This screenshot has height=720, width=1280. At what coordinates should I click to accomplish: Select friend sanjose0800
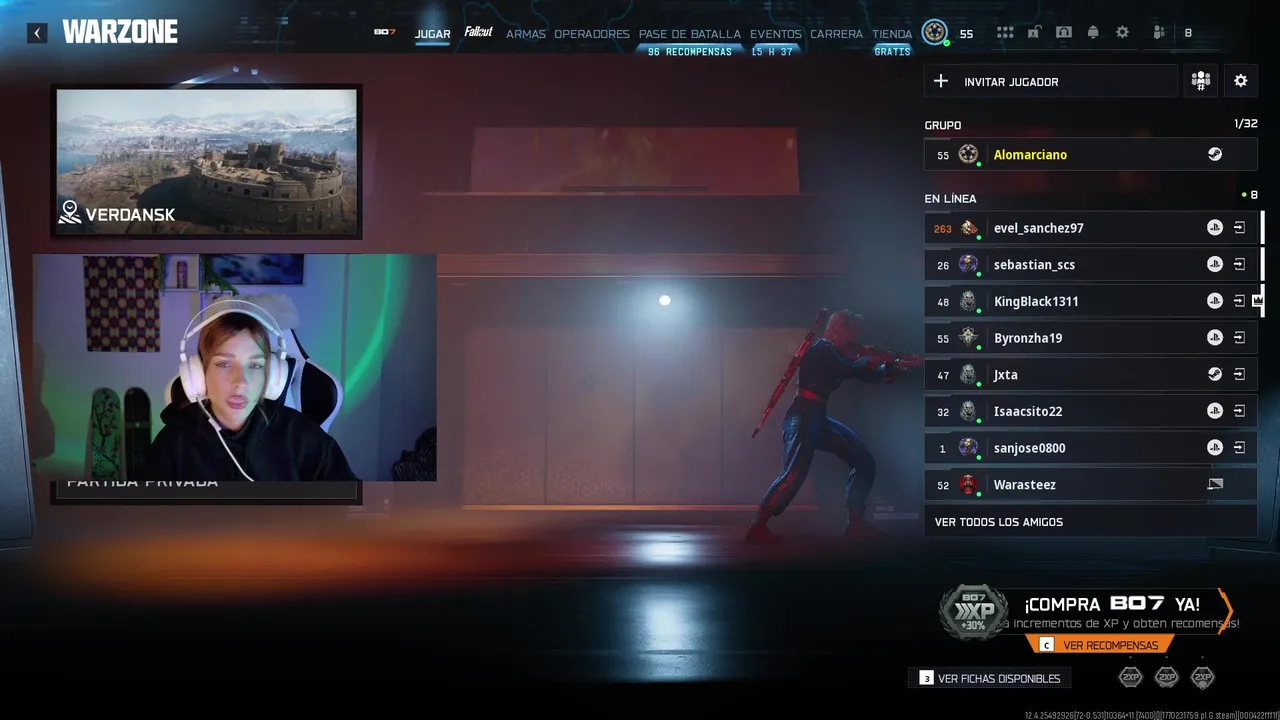[x=1091, y=448]
